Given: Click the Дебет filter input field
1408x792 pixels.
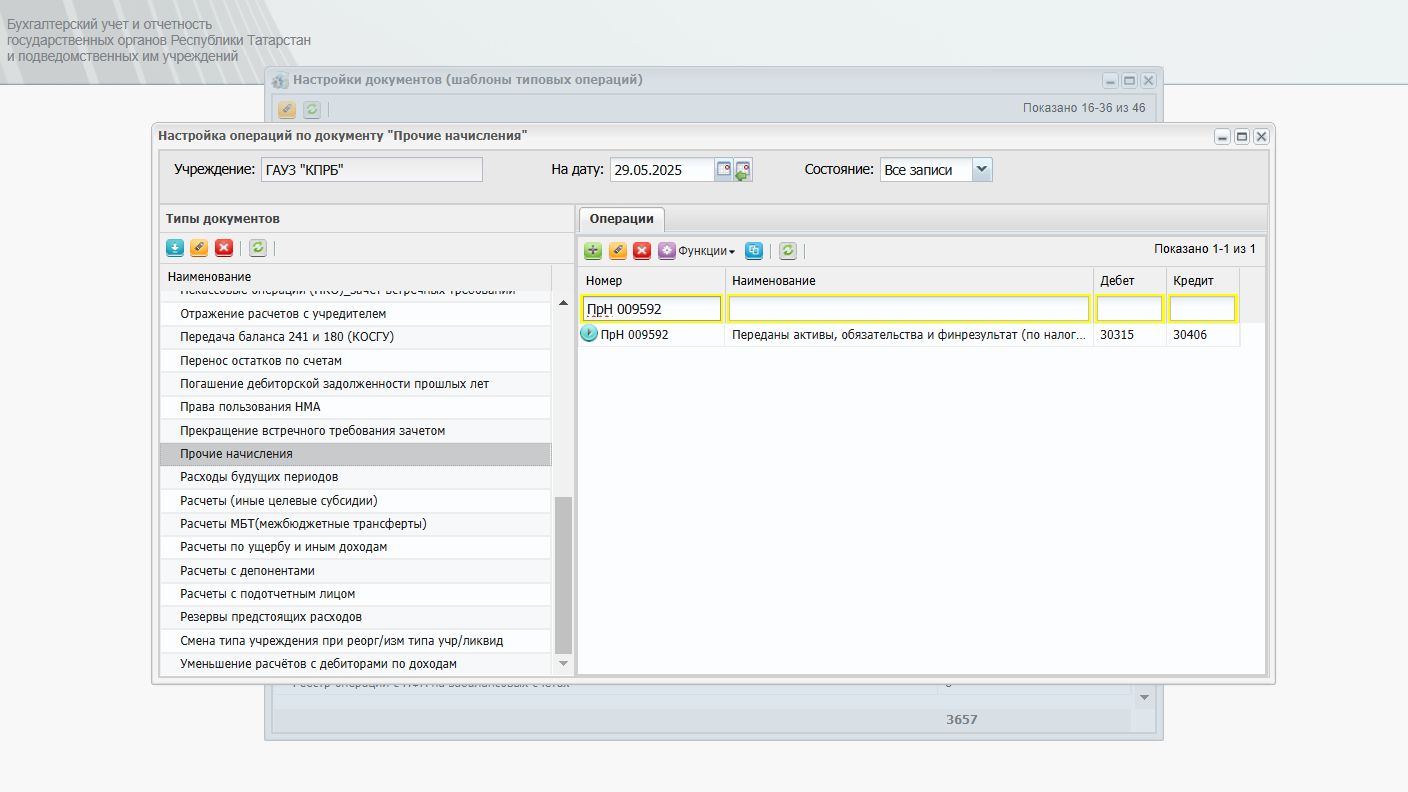Looking at the screenshot, I should [x=1130, y=309].
